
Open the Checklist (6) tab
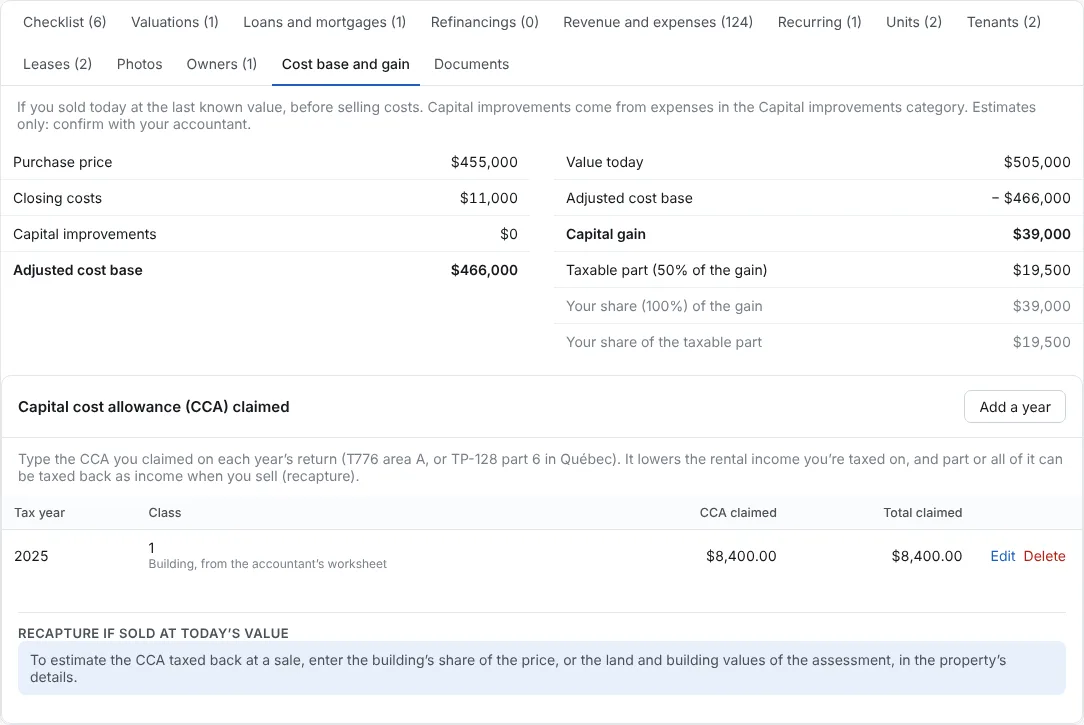click(64, 22)
